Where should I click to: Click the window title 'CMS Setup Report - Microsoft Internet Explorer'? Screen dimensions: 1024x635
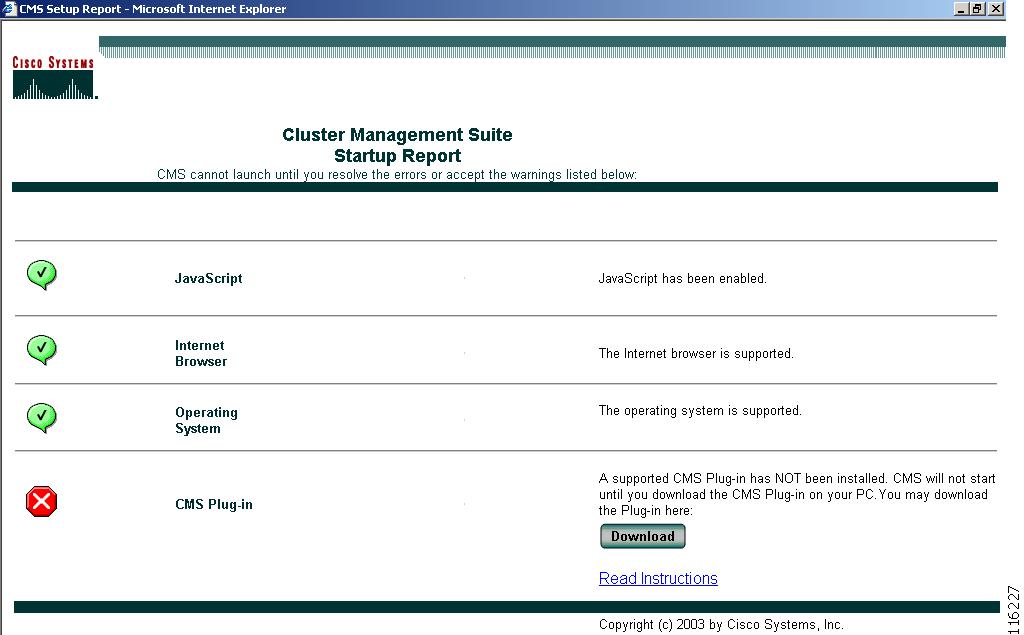click(153, 9)
